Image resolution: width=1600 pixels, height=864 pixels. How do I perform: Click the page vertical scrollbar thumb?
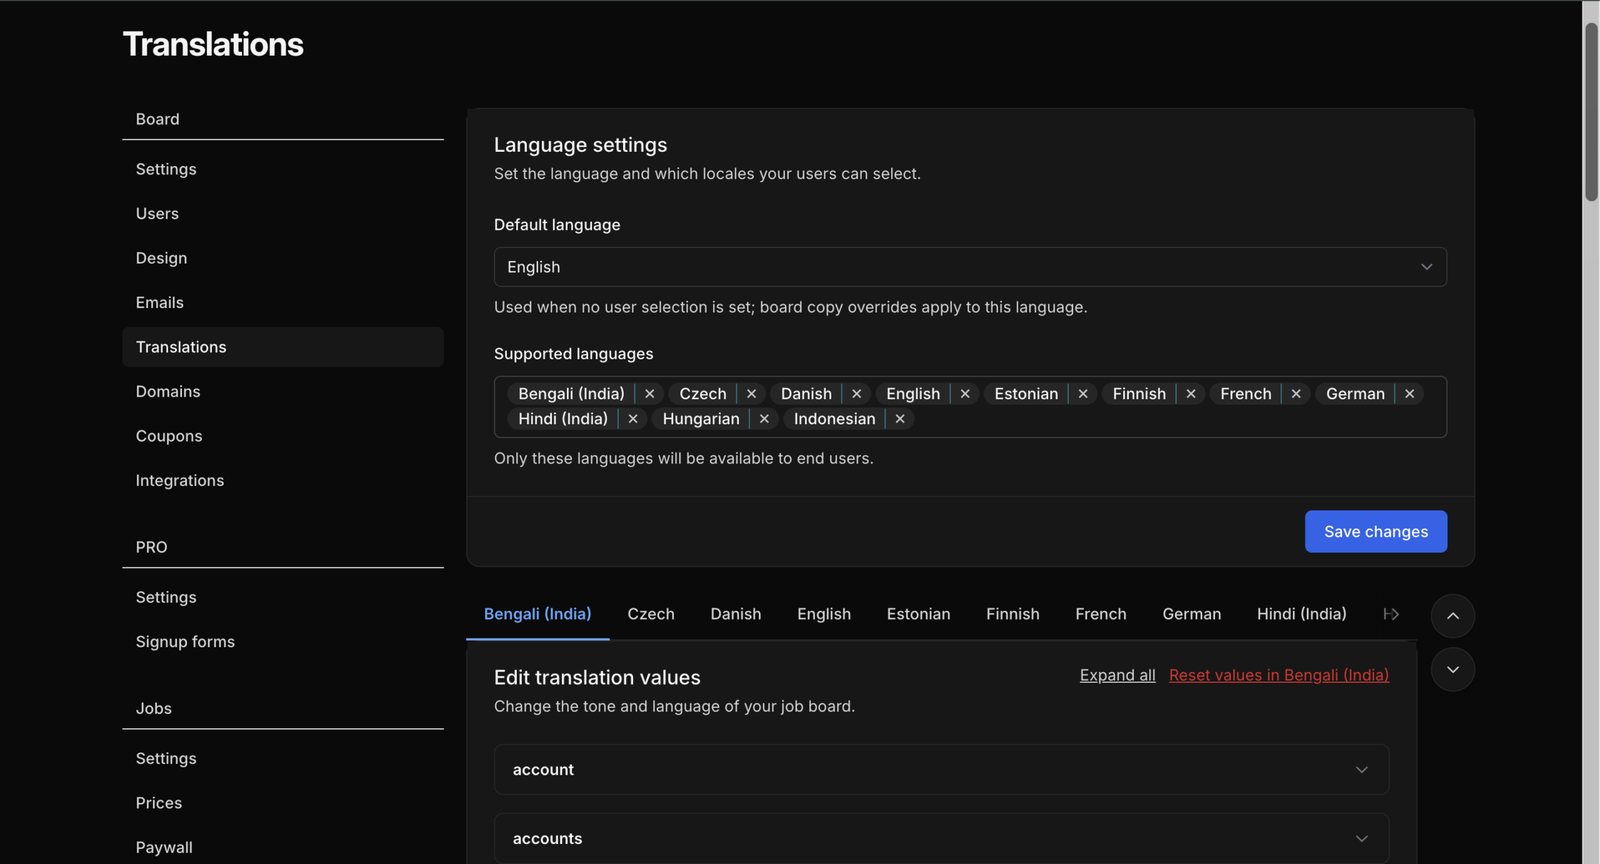(1590, 110)
